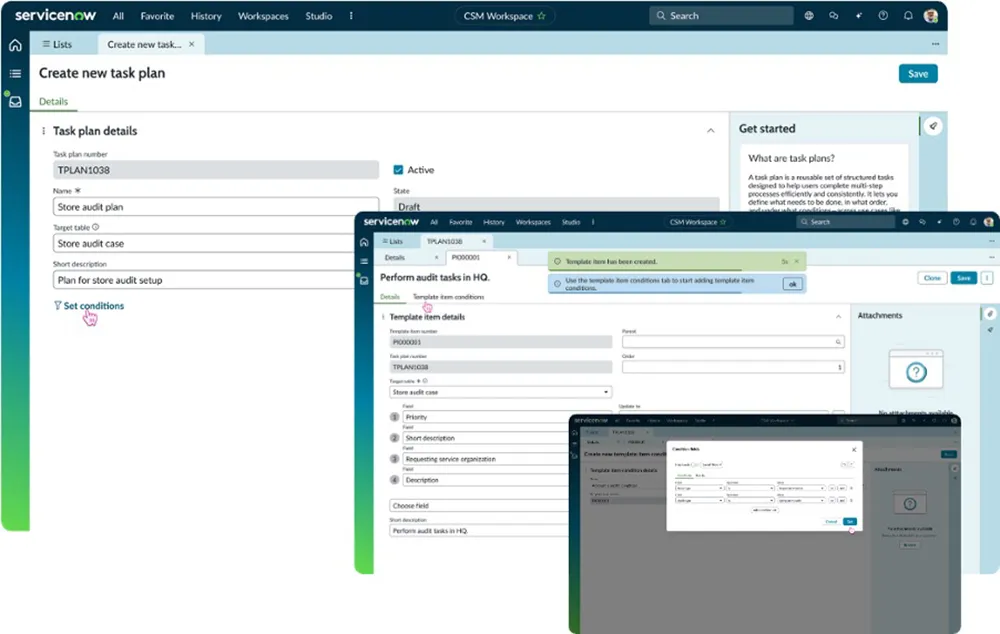
Task: Click the Name field containing Store audit plan
Action: [215, 207]
